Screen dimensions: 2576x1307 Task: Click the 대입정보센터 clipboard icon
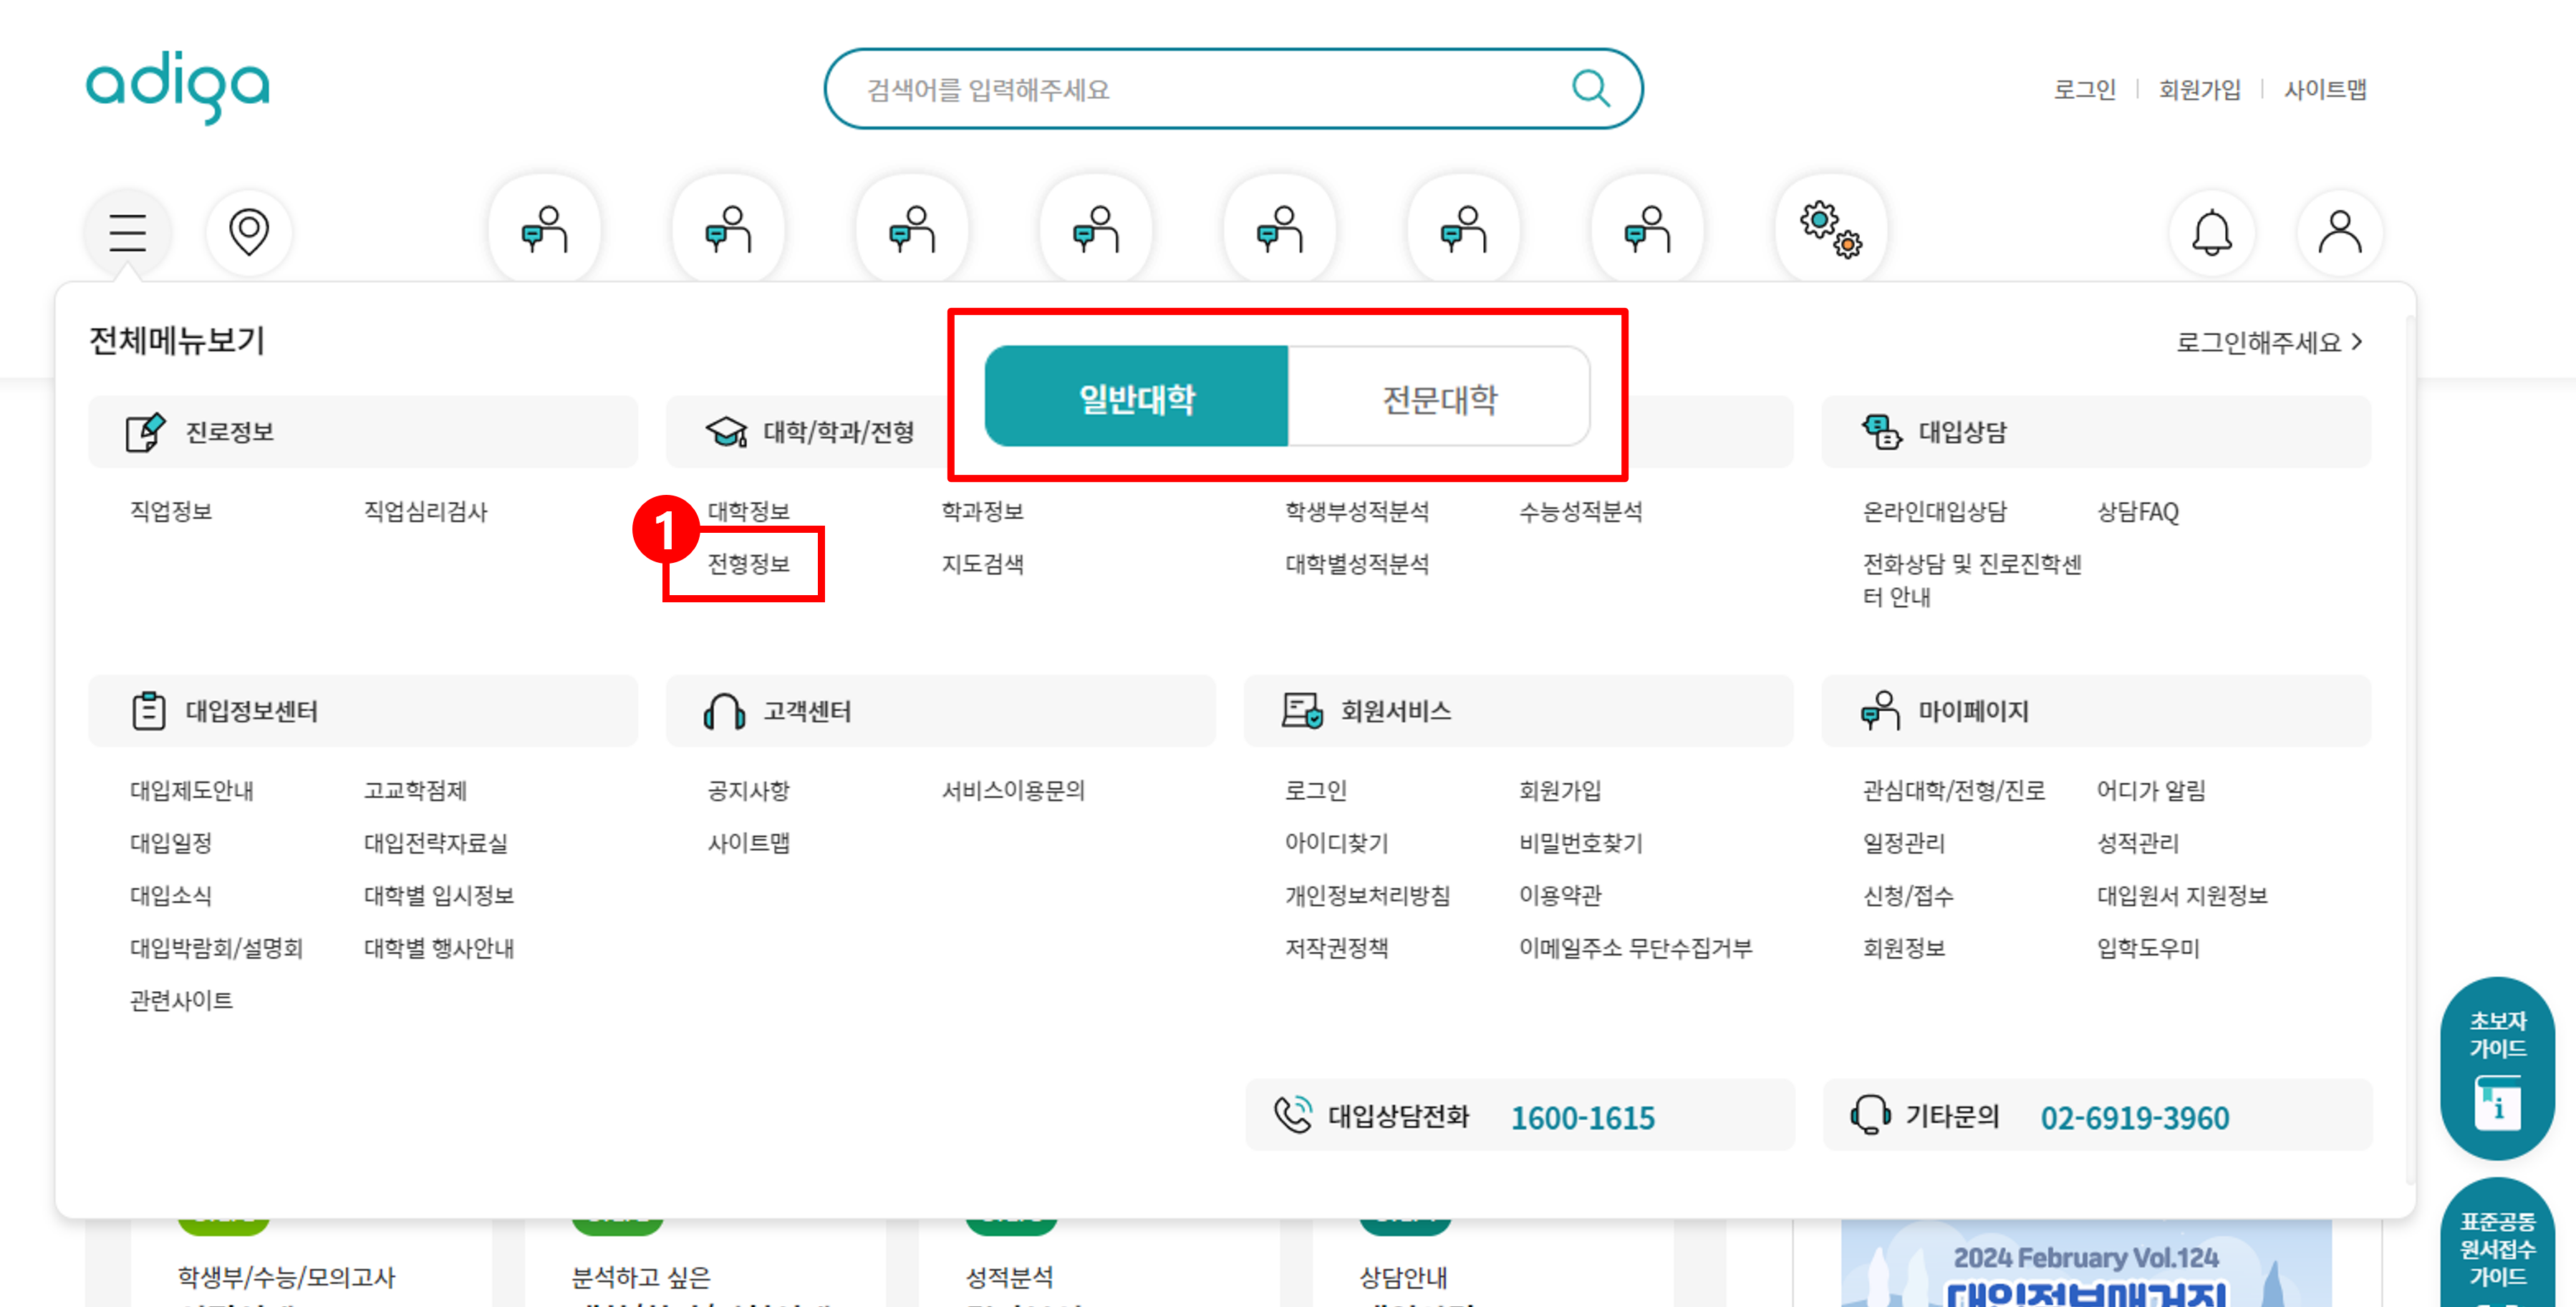tap(149, 711)
